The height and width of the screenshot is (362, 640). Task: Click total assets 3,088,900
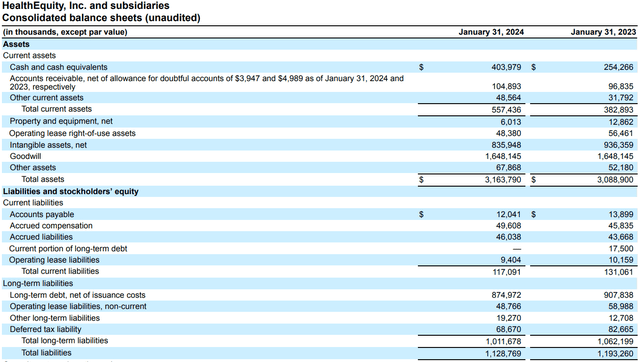[616, 180]
